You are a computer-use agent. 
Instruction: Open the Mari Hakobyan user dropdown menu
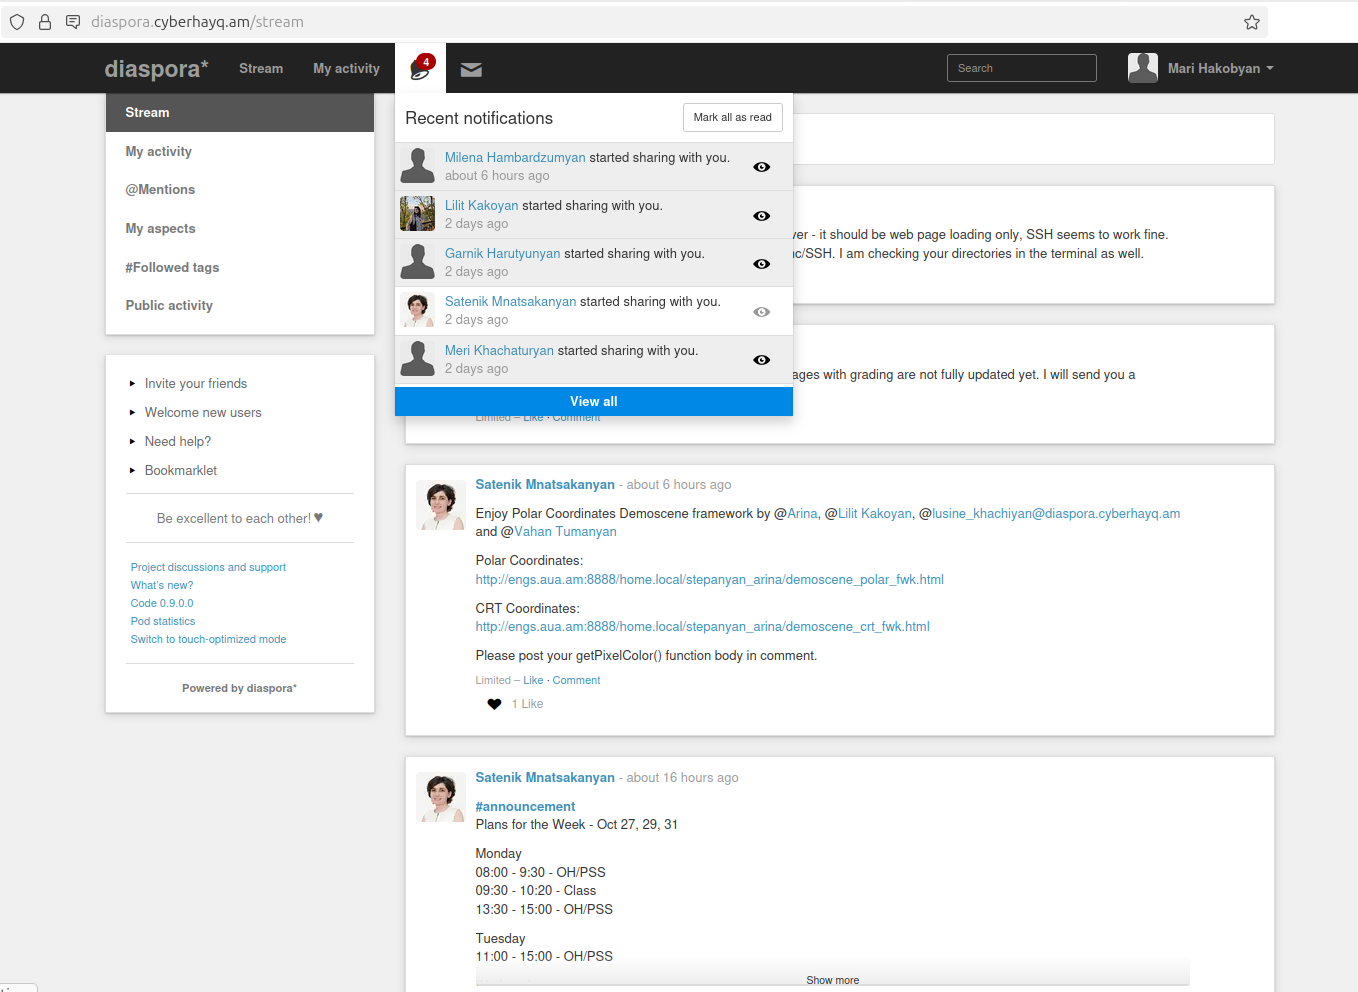(1220, 68)
